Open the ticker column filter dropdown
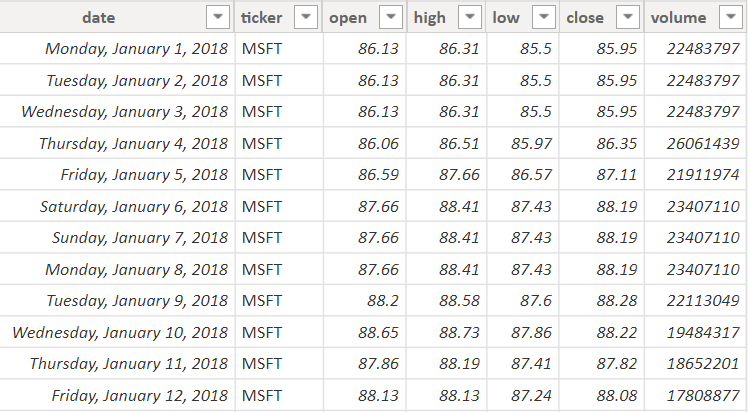 (x=306, y=17)
